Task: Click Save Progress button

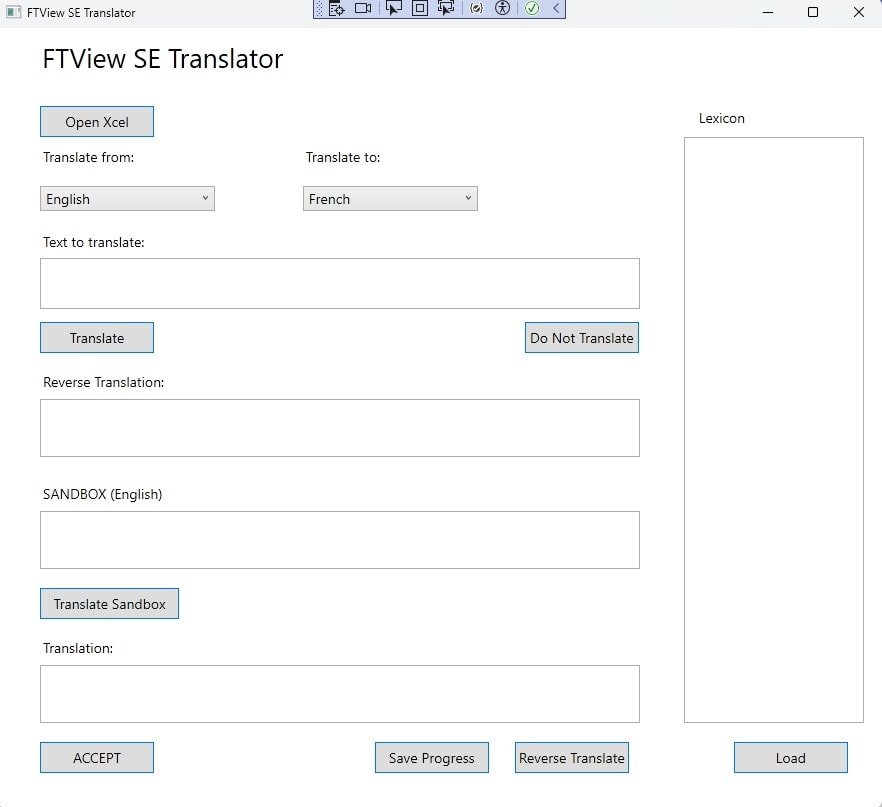Action: (x=431, y=758)
